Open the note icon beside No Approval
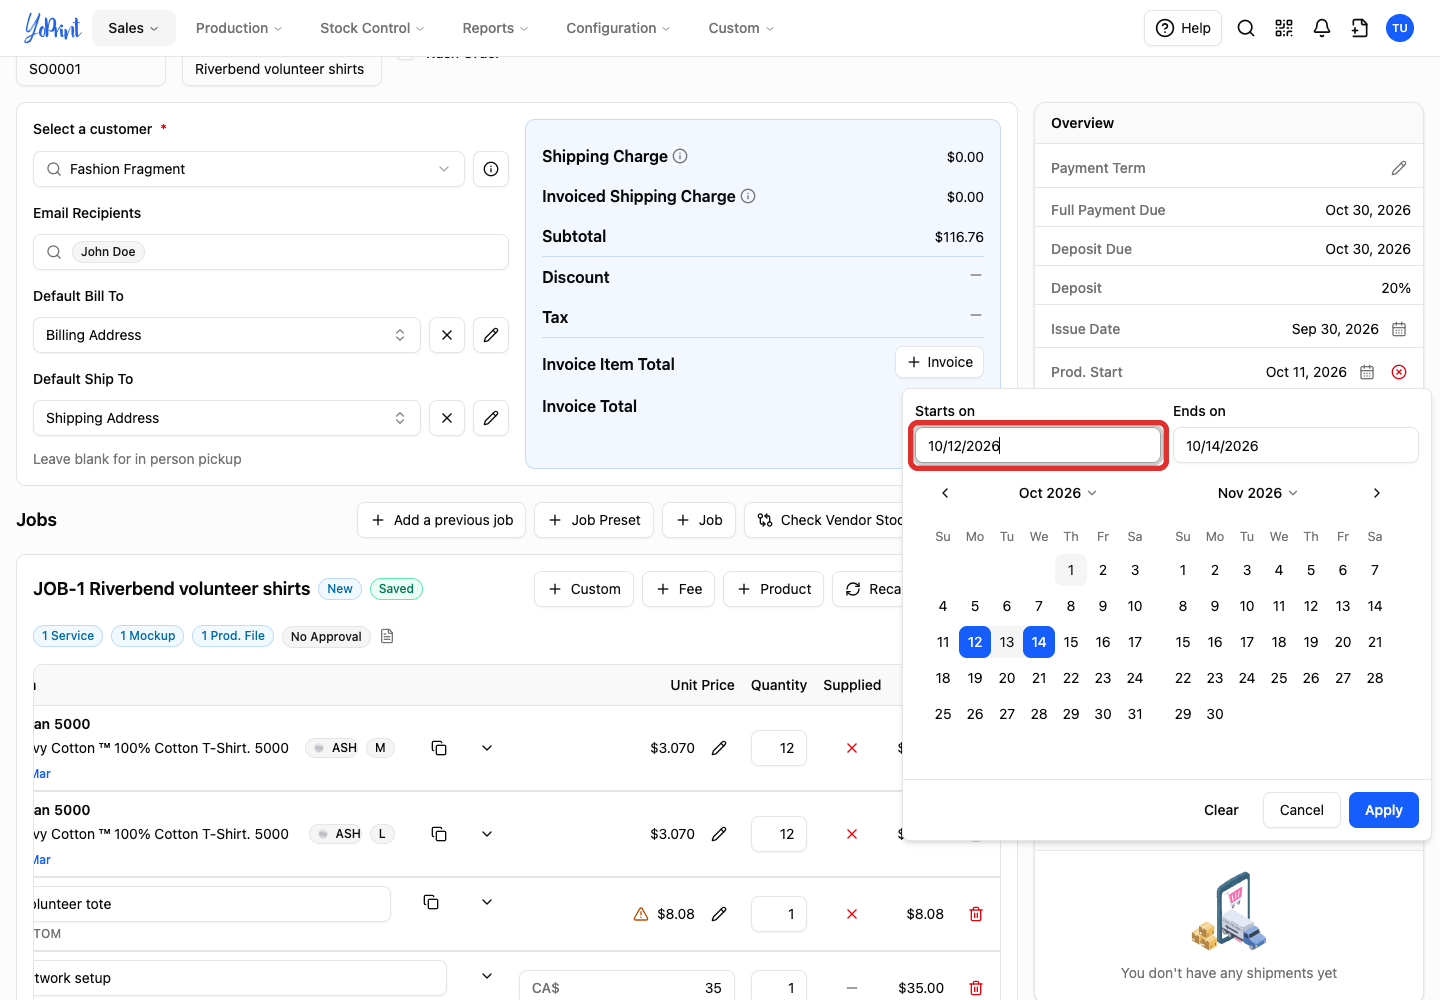The height and width of the screenshot is (1000, 1440). 387,636
